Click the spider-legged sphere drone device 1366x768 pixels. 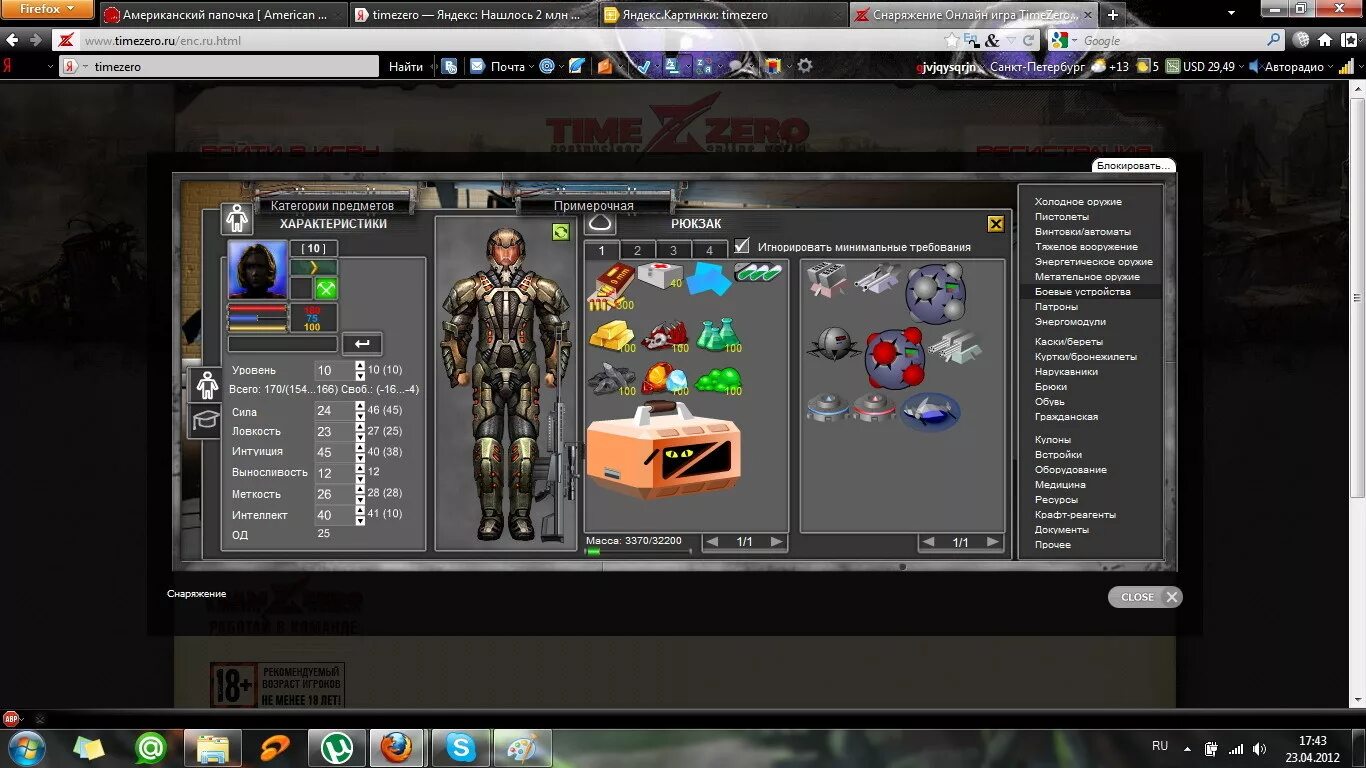click(834, 345)
